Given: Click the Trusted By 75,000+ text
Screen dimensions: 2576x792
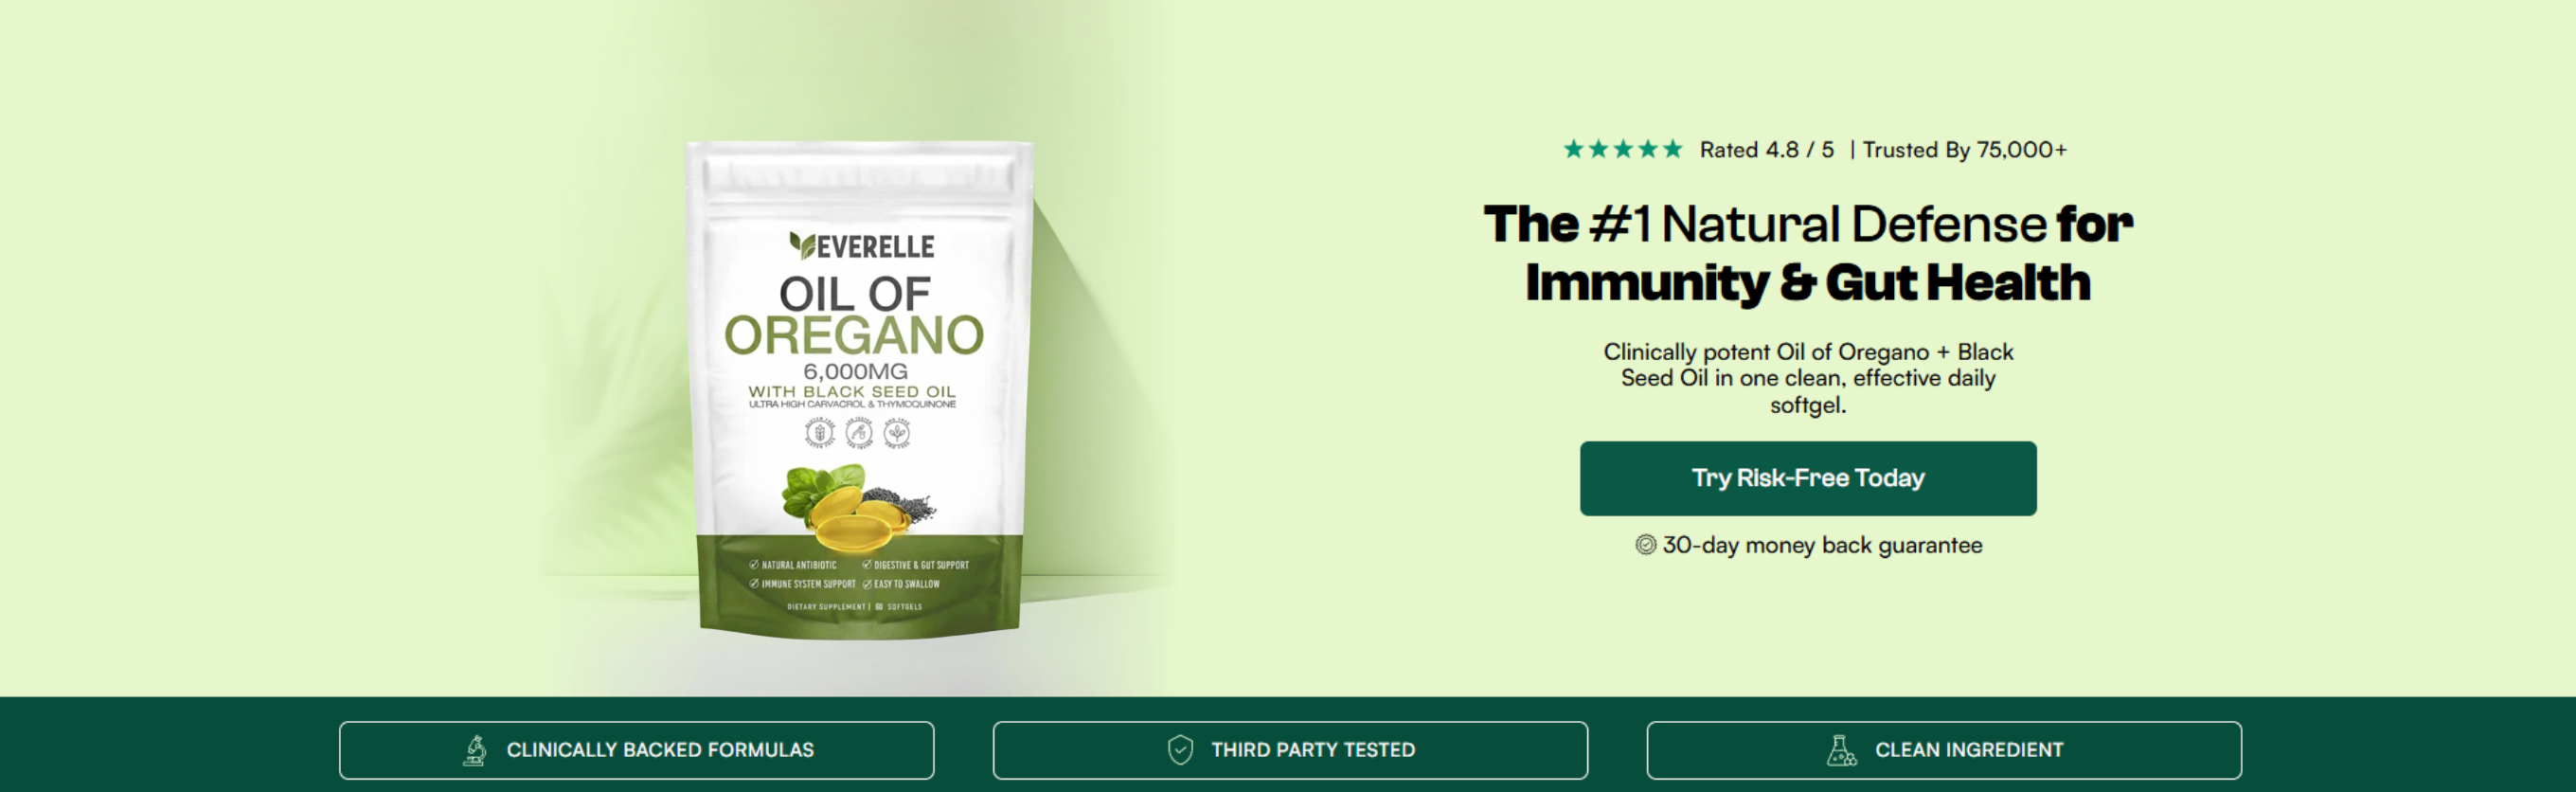Looking at the screenshot, I should 1964,150.
